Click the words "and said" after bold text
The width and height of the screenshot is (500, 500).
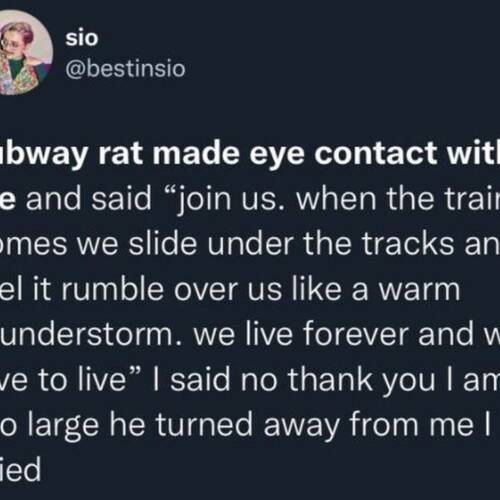point(89,199)
